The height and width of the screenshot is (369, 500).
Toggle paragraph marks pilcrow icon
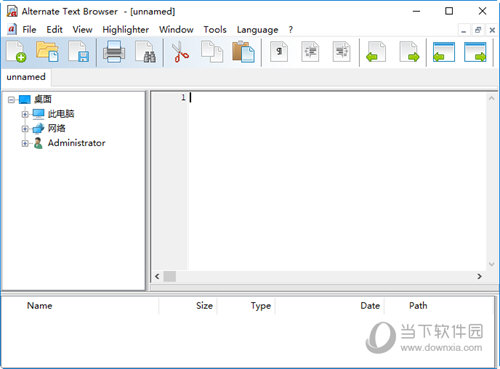click(x=279, y=52)
